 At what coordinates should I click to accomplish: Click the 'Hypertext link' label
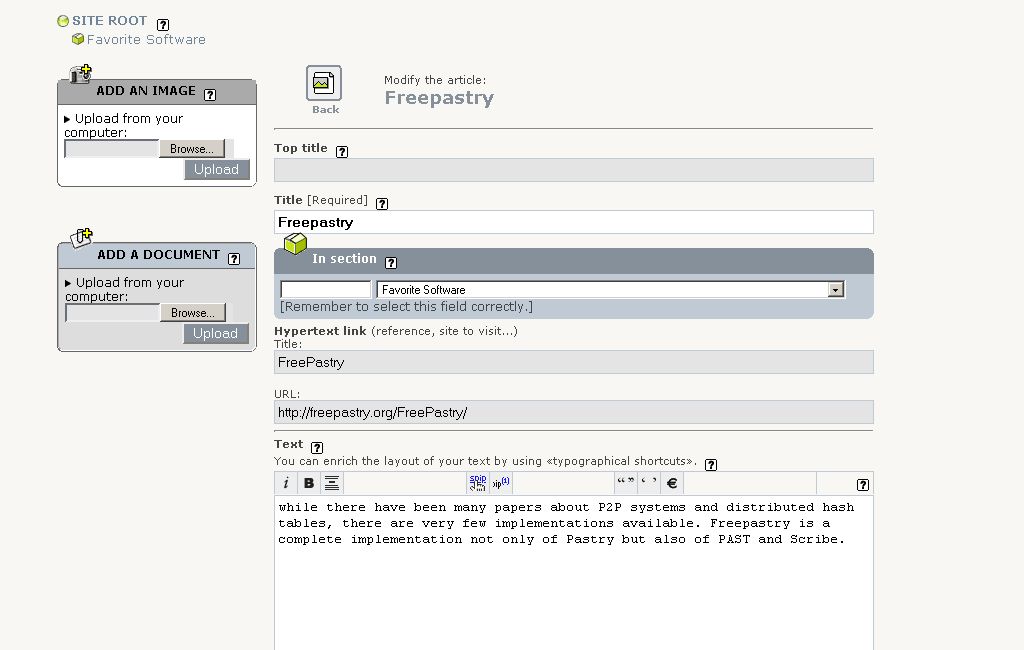(320, 331)
